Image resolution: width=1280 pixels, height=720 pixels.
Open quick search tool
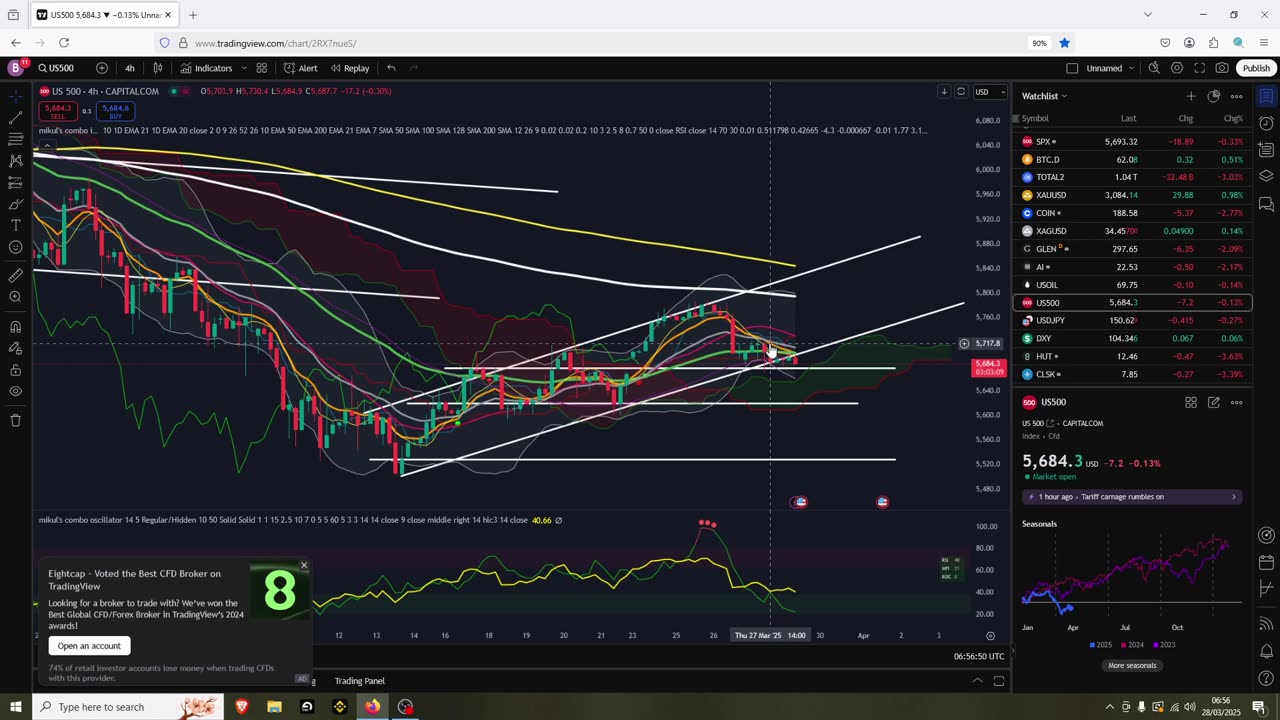point(1154,68)
